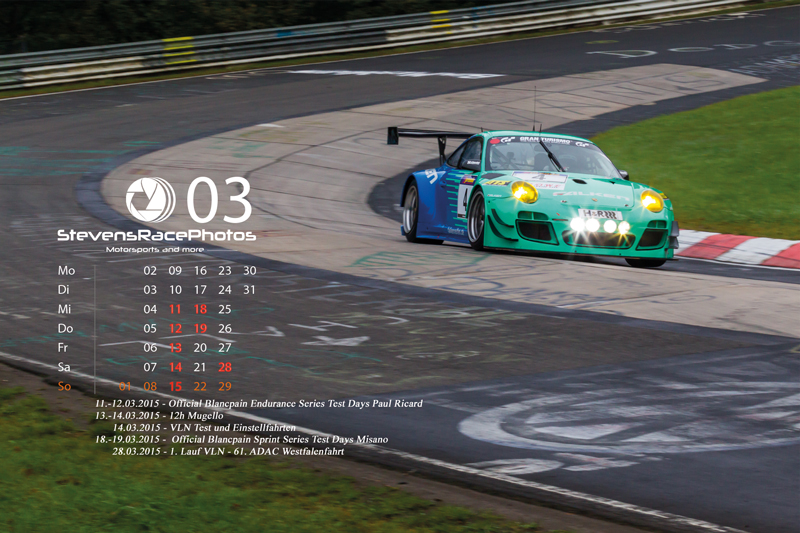800x533 pixels.
Task: Select the Di weekday label
Action: pos(63,290)
